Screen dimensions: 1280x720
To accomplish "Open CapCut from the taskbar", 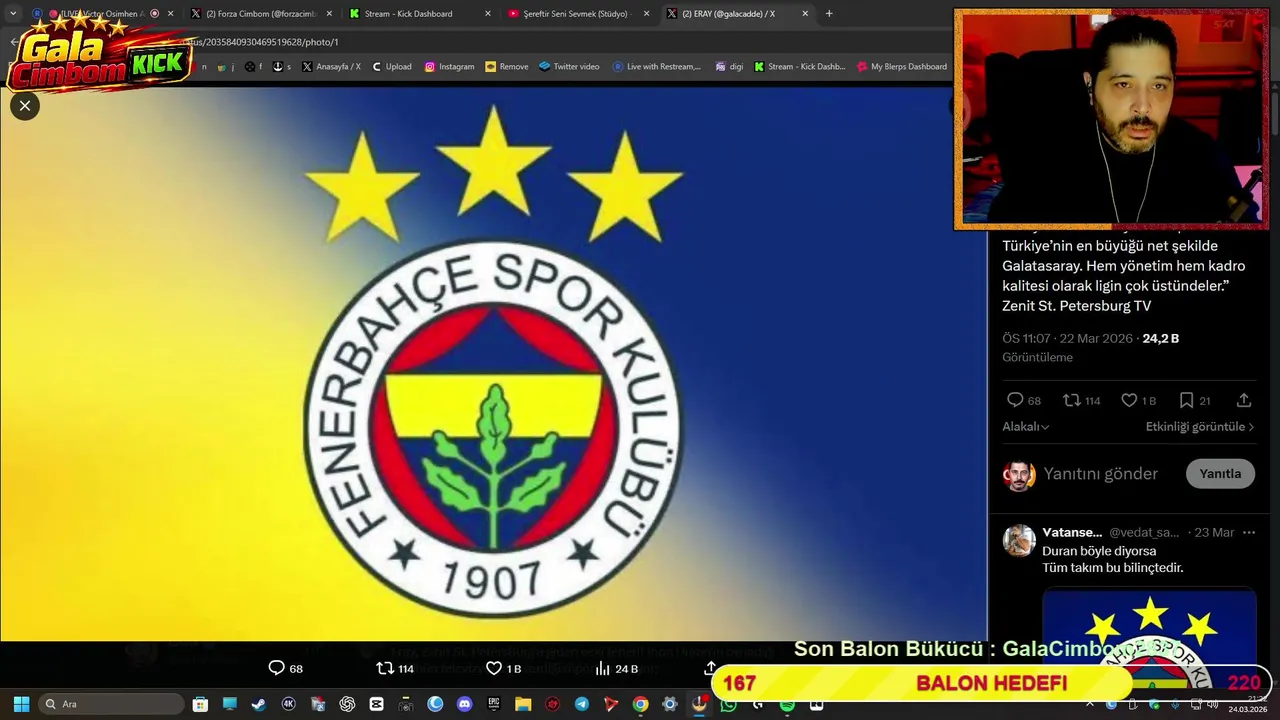I will 376,704.
